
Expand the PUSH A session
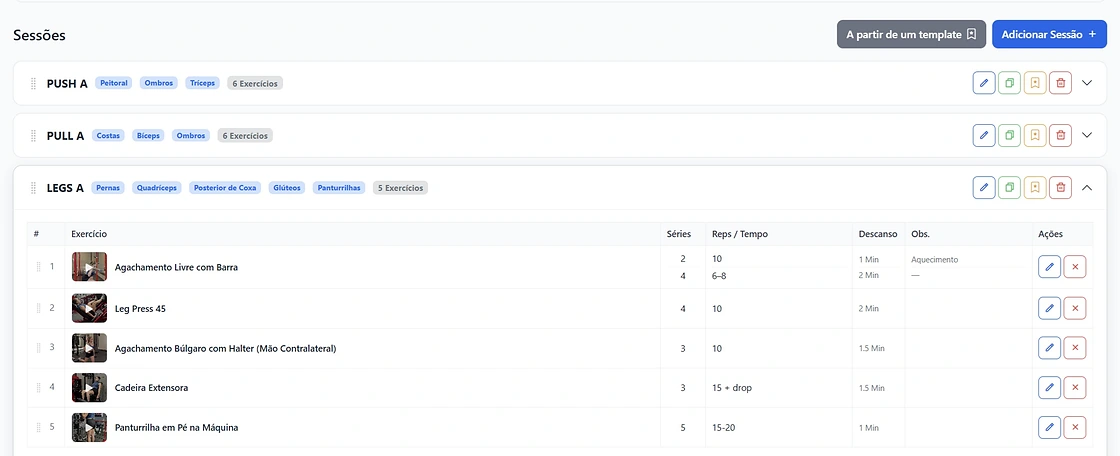pos(1087,83)
